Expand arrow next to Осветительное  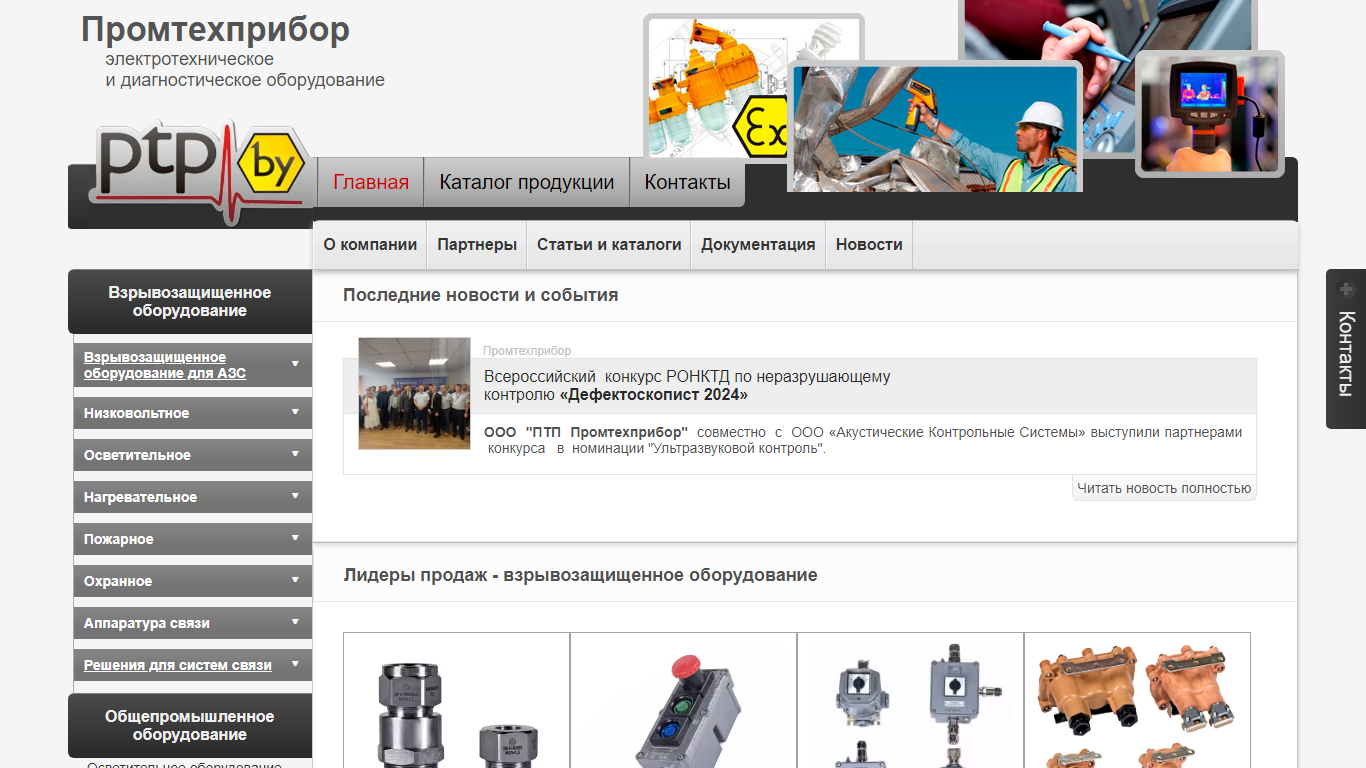point(295,454)
